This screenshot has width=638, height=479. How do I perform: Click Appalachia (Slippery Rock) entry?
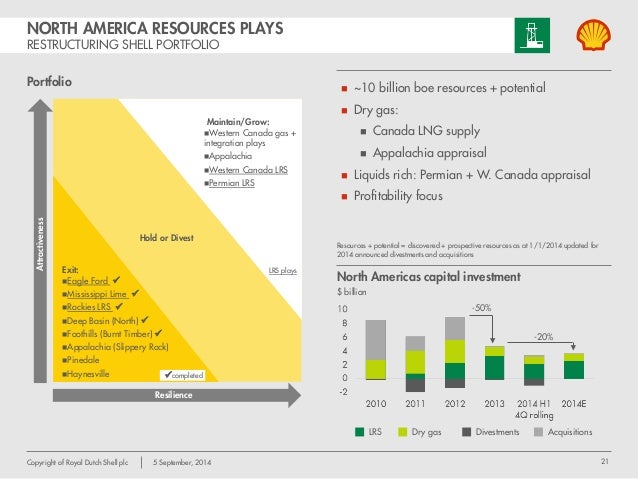tap(115, 347)
